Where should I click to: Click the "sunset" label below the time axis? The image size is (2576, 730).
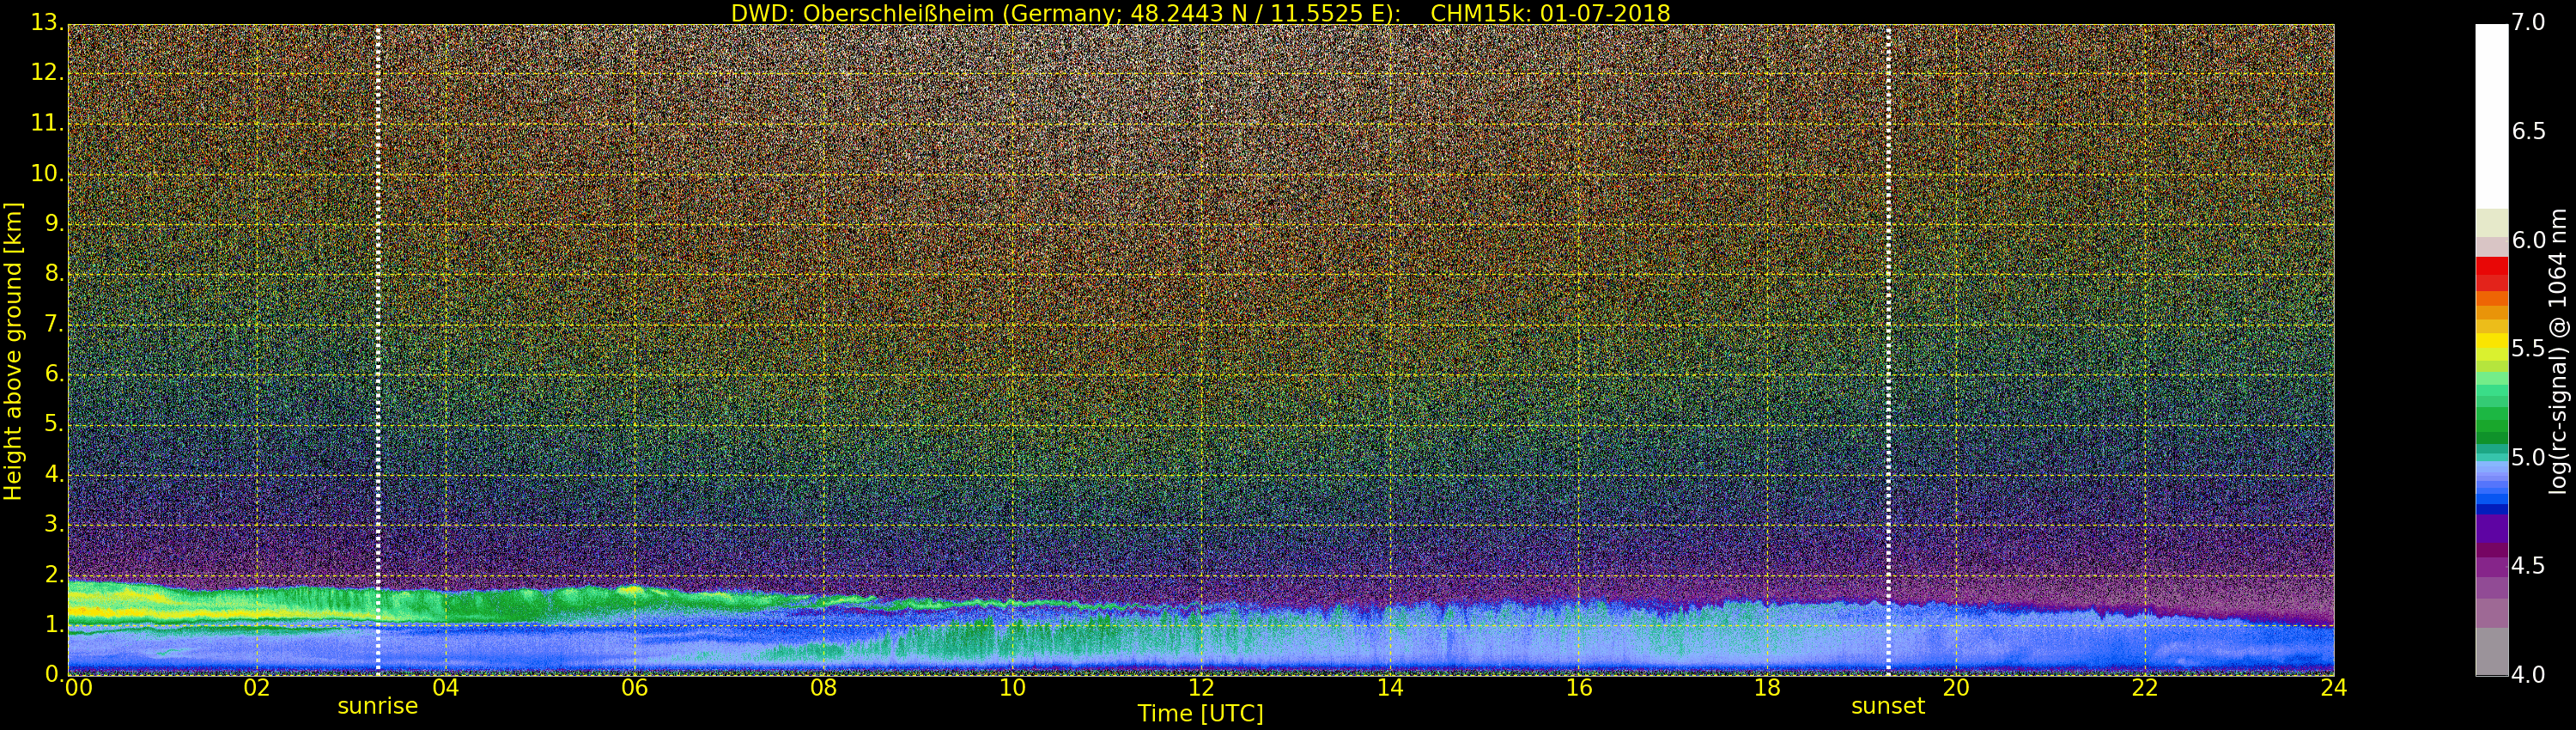(1888, 706)
